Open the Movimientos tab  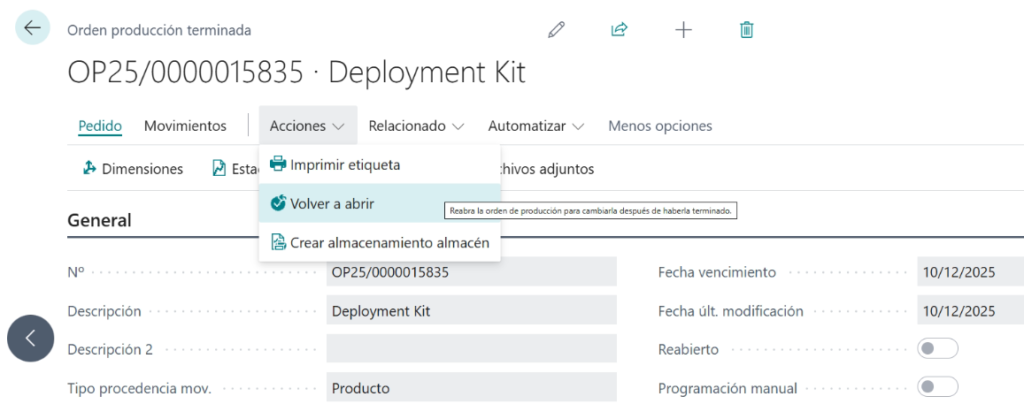[185, 126]
